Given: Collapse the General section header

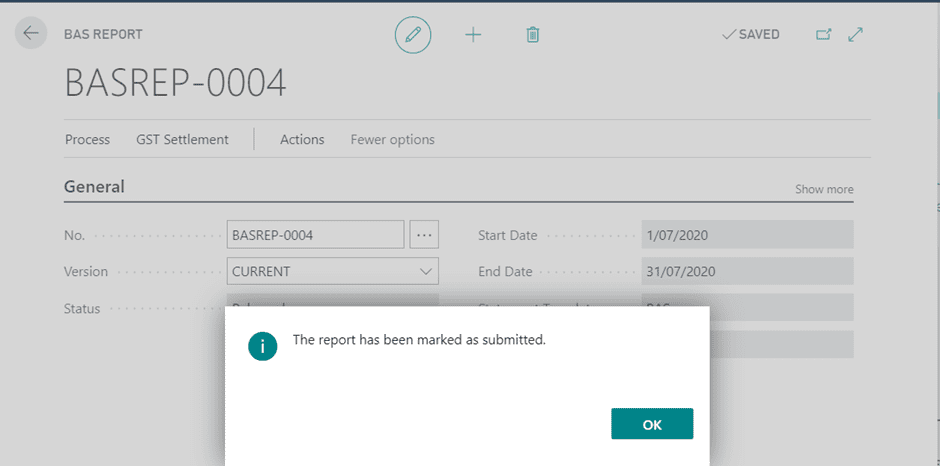Looking at the screenshot, I should coord(94,187).
